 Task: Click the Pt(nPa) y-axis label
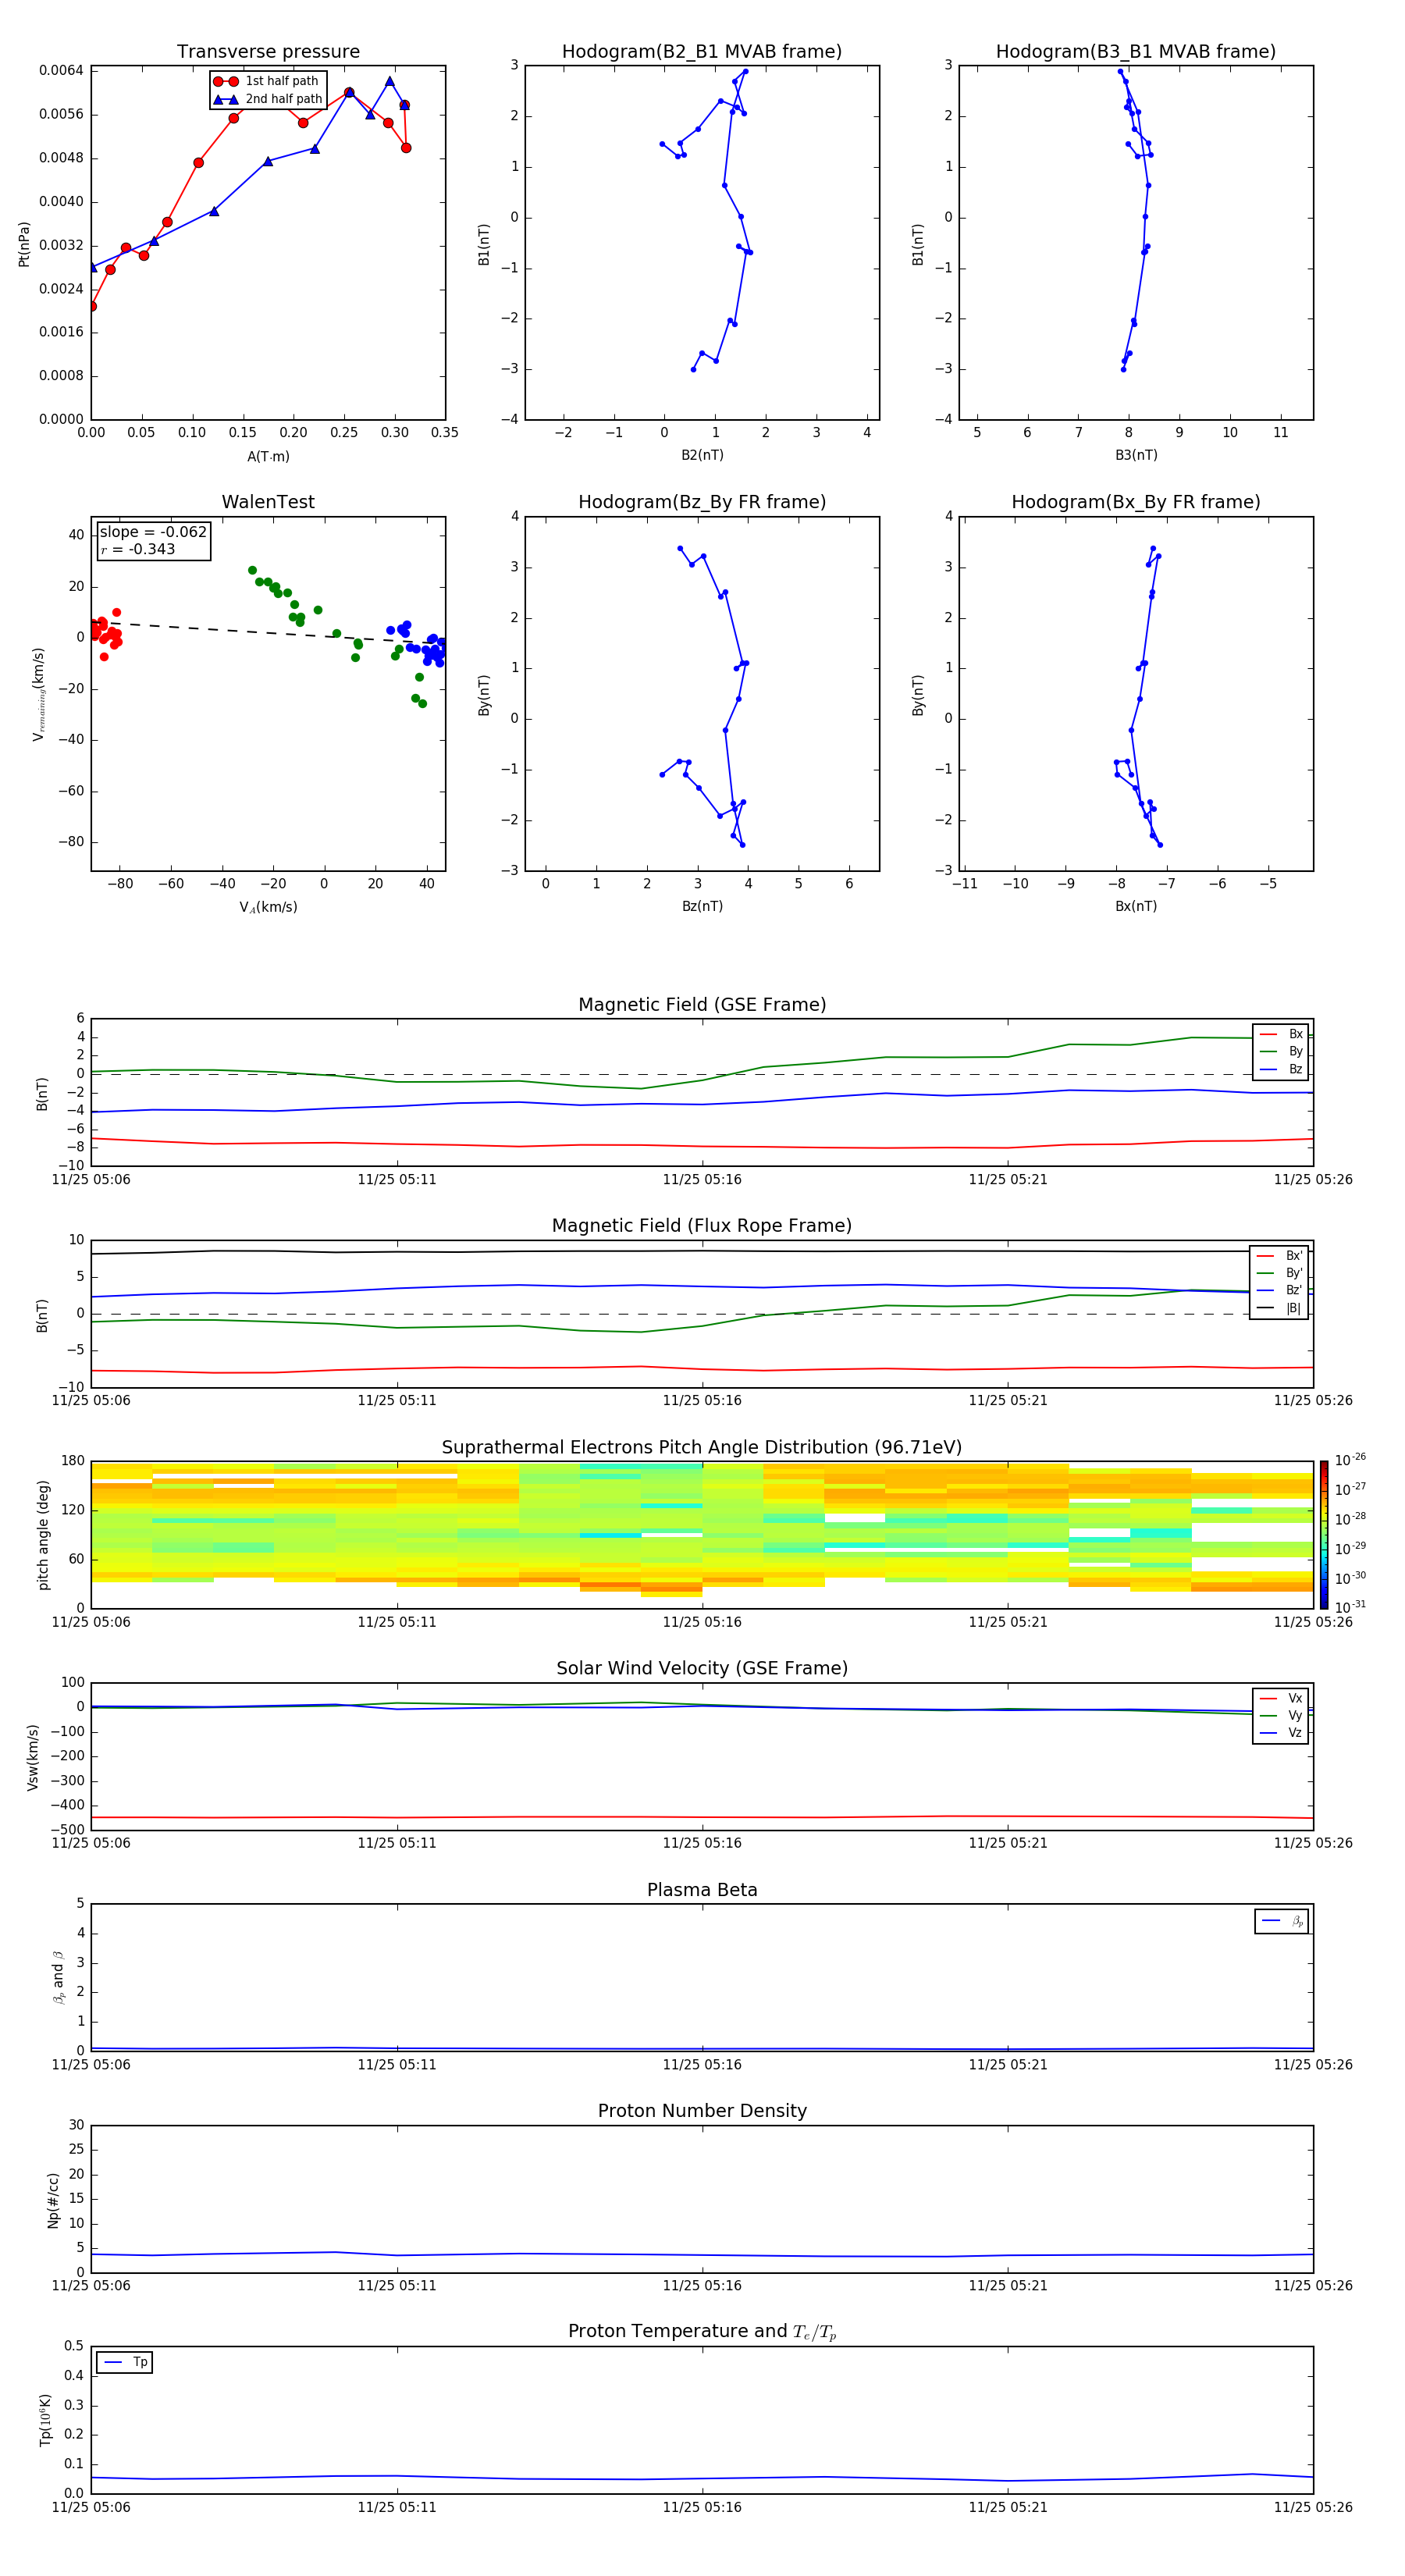(x=24, y=244)
